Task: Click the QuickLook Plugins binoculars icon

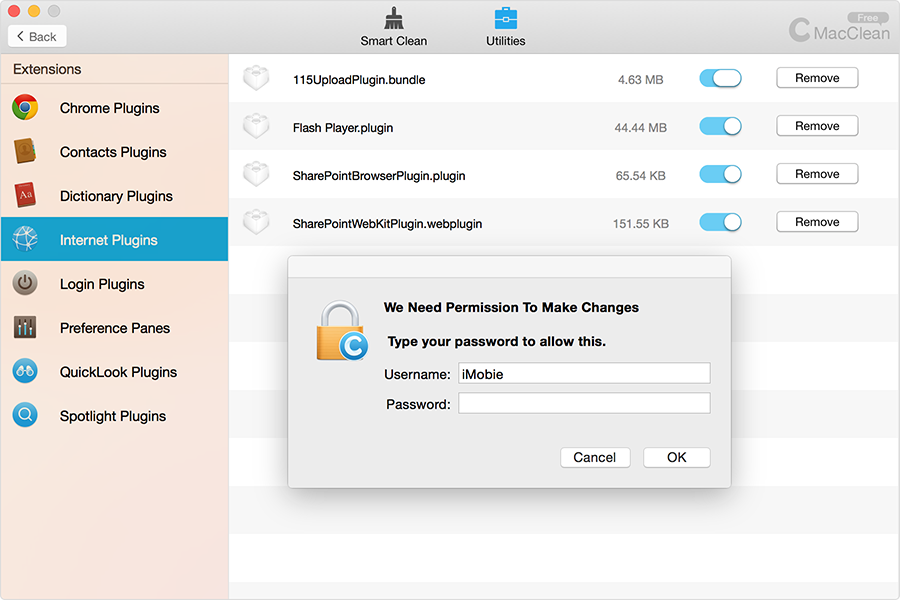Action: (x=26, y=372)
